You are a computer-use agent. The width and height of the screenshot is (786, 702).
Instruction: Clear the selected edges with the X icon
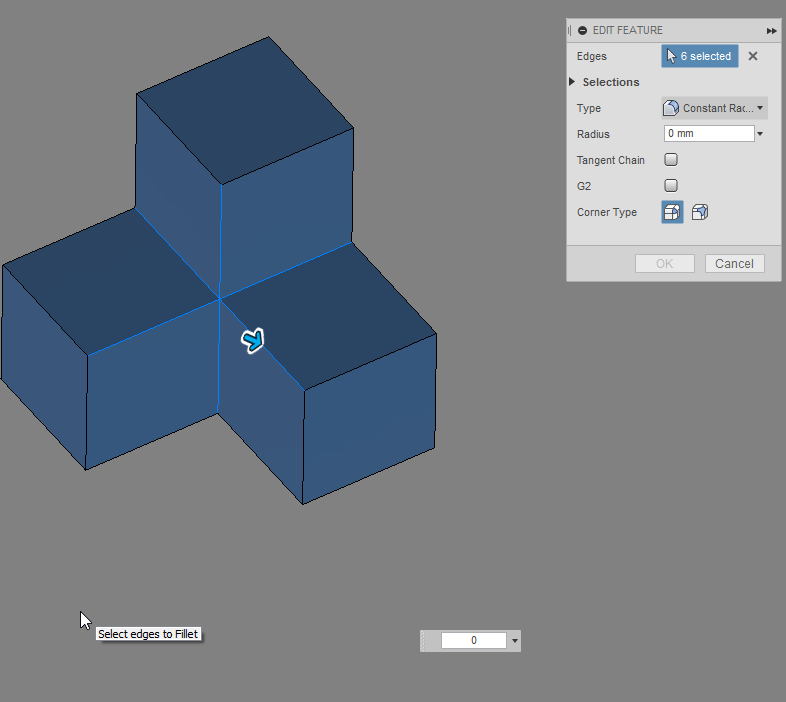click(x=752, y=56)
